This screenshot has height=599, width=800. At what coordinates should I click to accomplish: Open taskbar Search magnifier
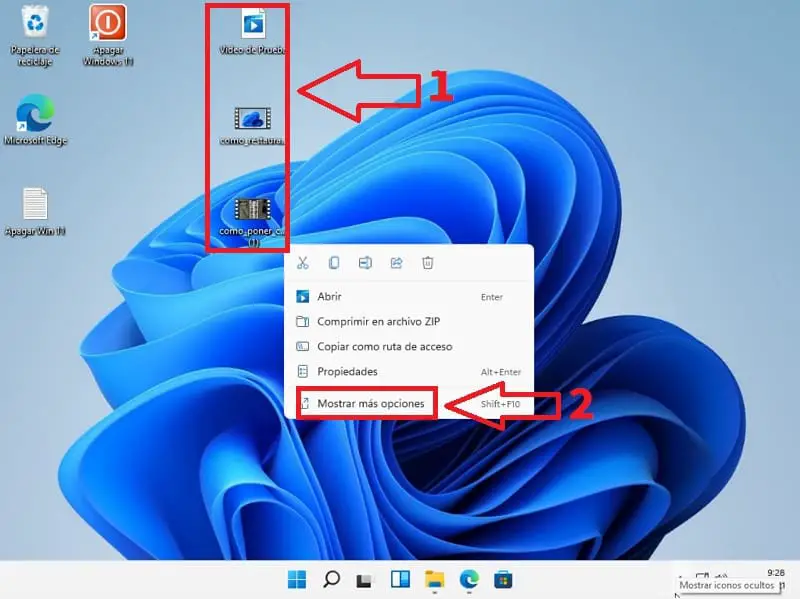[332, 579]
